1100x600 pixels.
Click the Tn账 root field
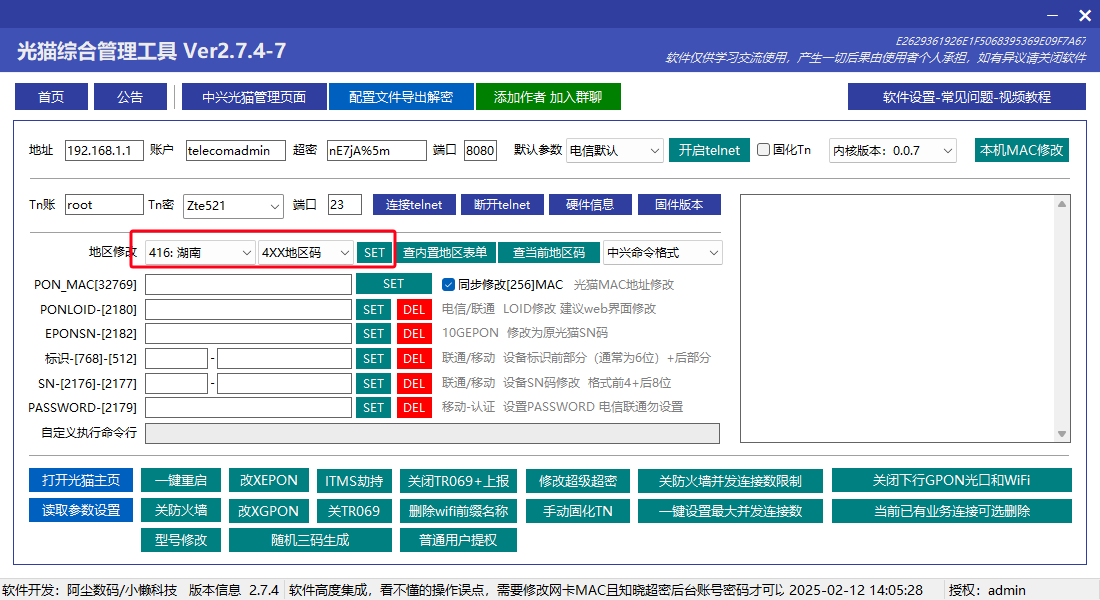pyautogui.click(x=104, y=205)
